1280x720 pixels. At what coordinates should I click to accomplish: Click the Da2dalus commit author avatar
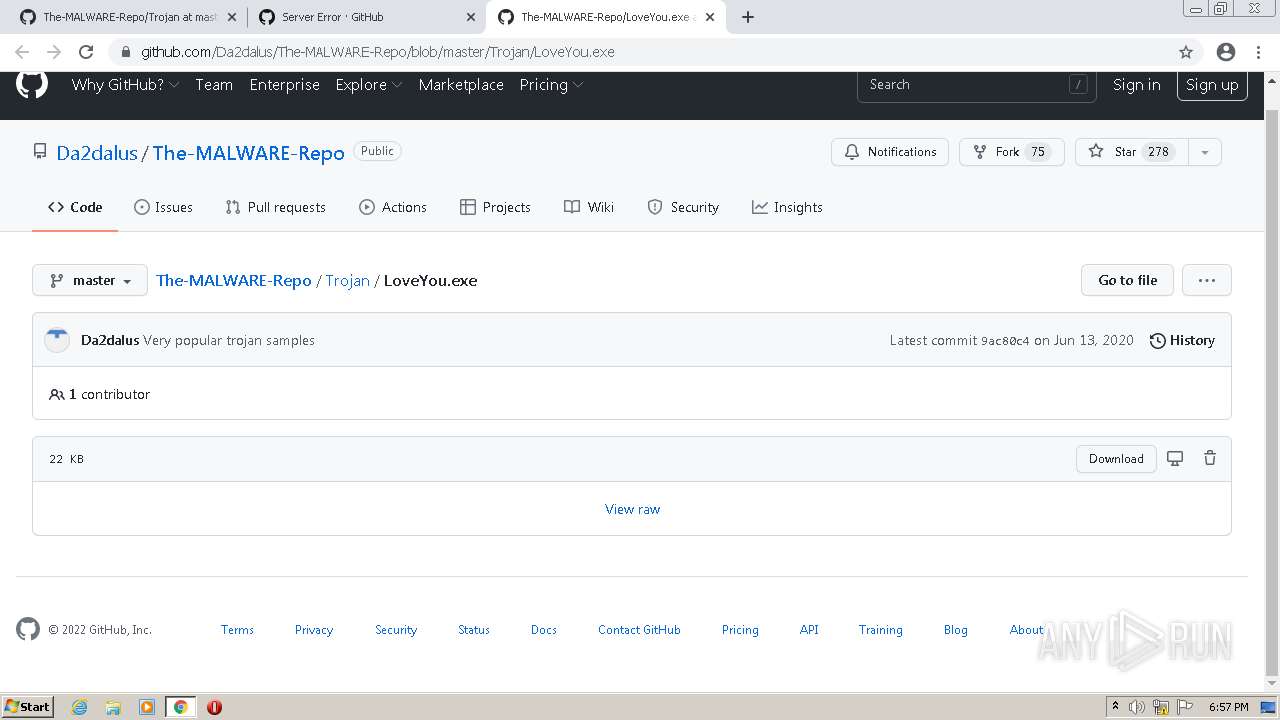pyautogui.click(x=57, y=340)
